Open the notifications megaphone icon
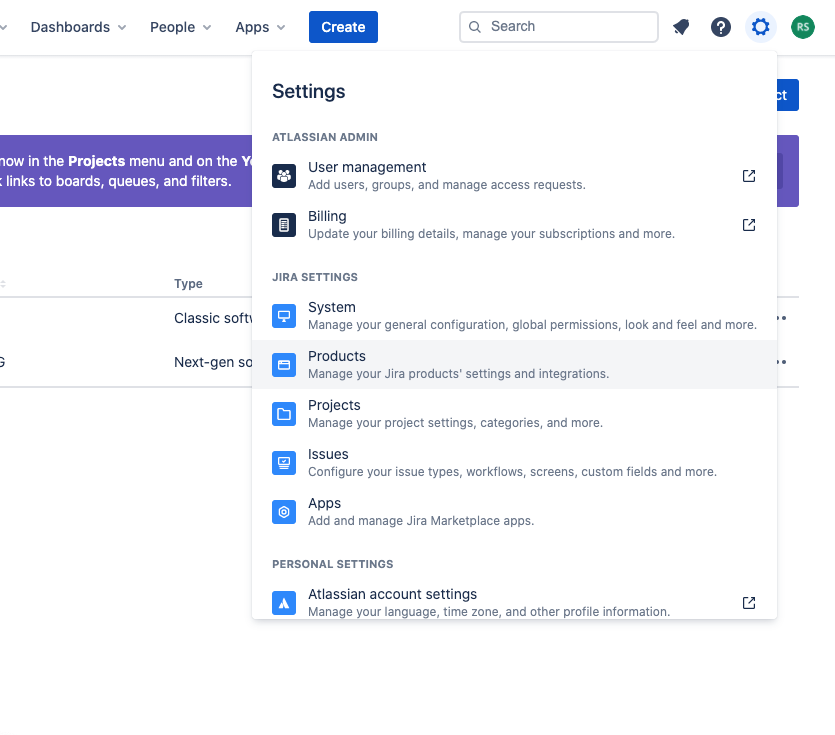835x735 pixels. [x=681, y=27]
